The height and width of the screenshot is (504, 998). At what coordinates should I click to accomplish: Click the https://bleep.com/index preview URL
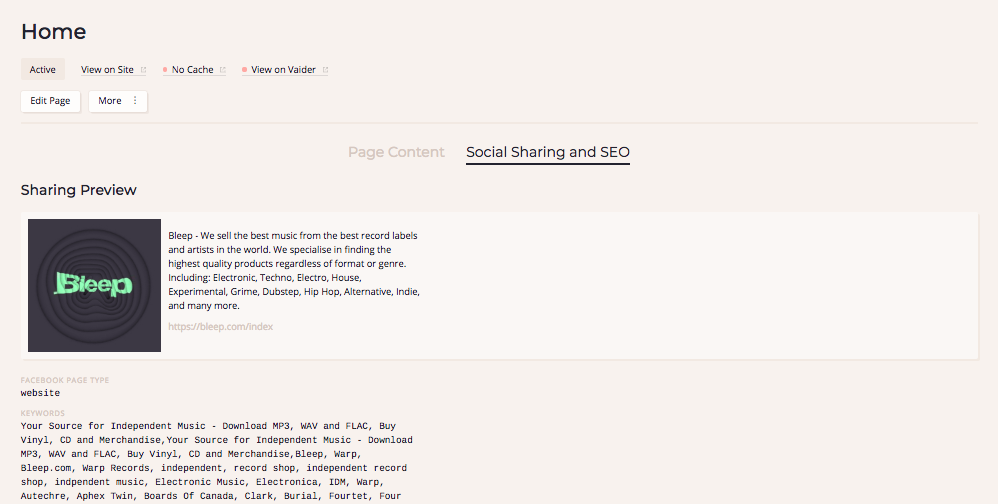coord(220,327)
